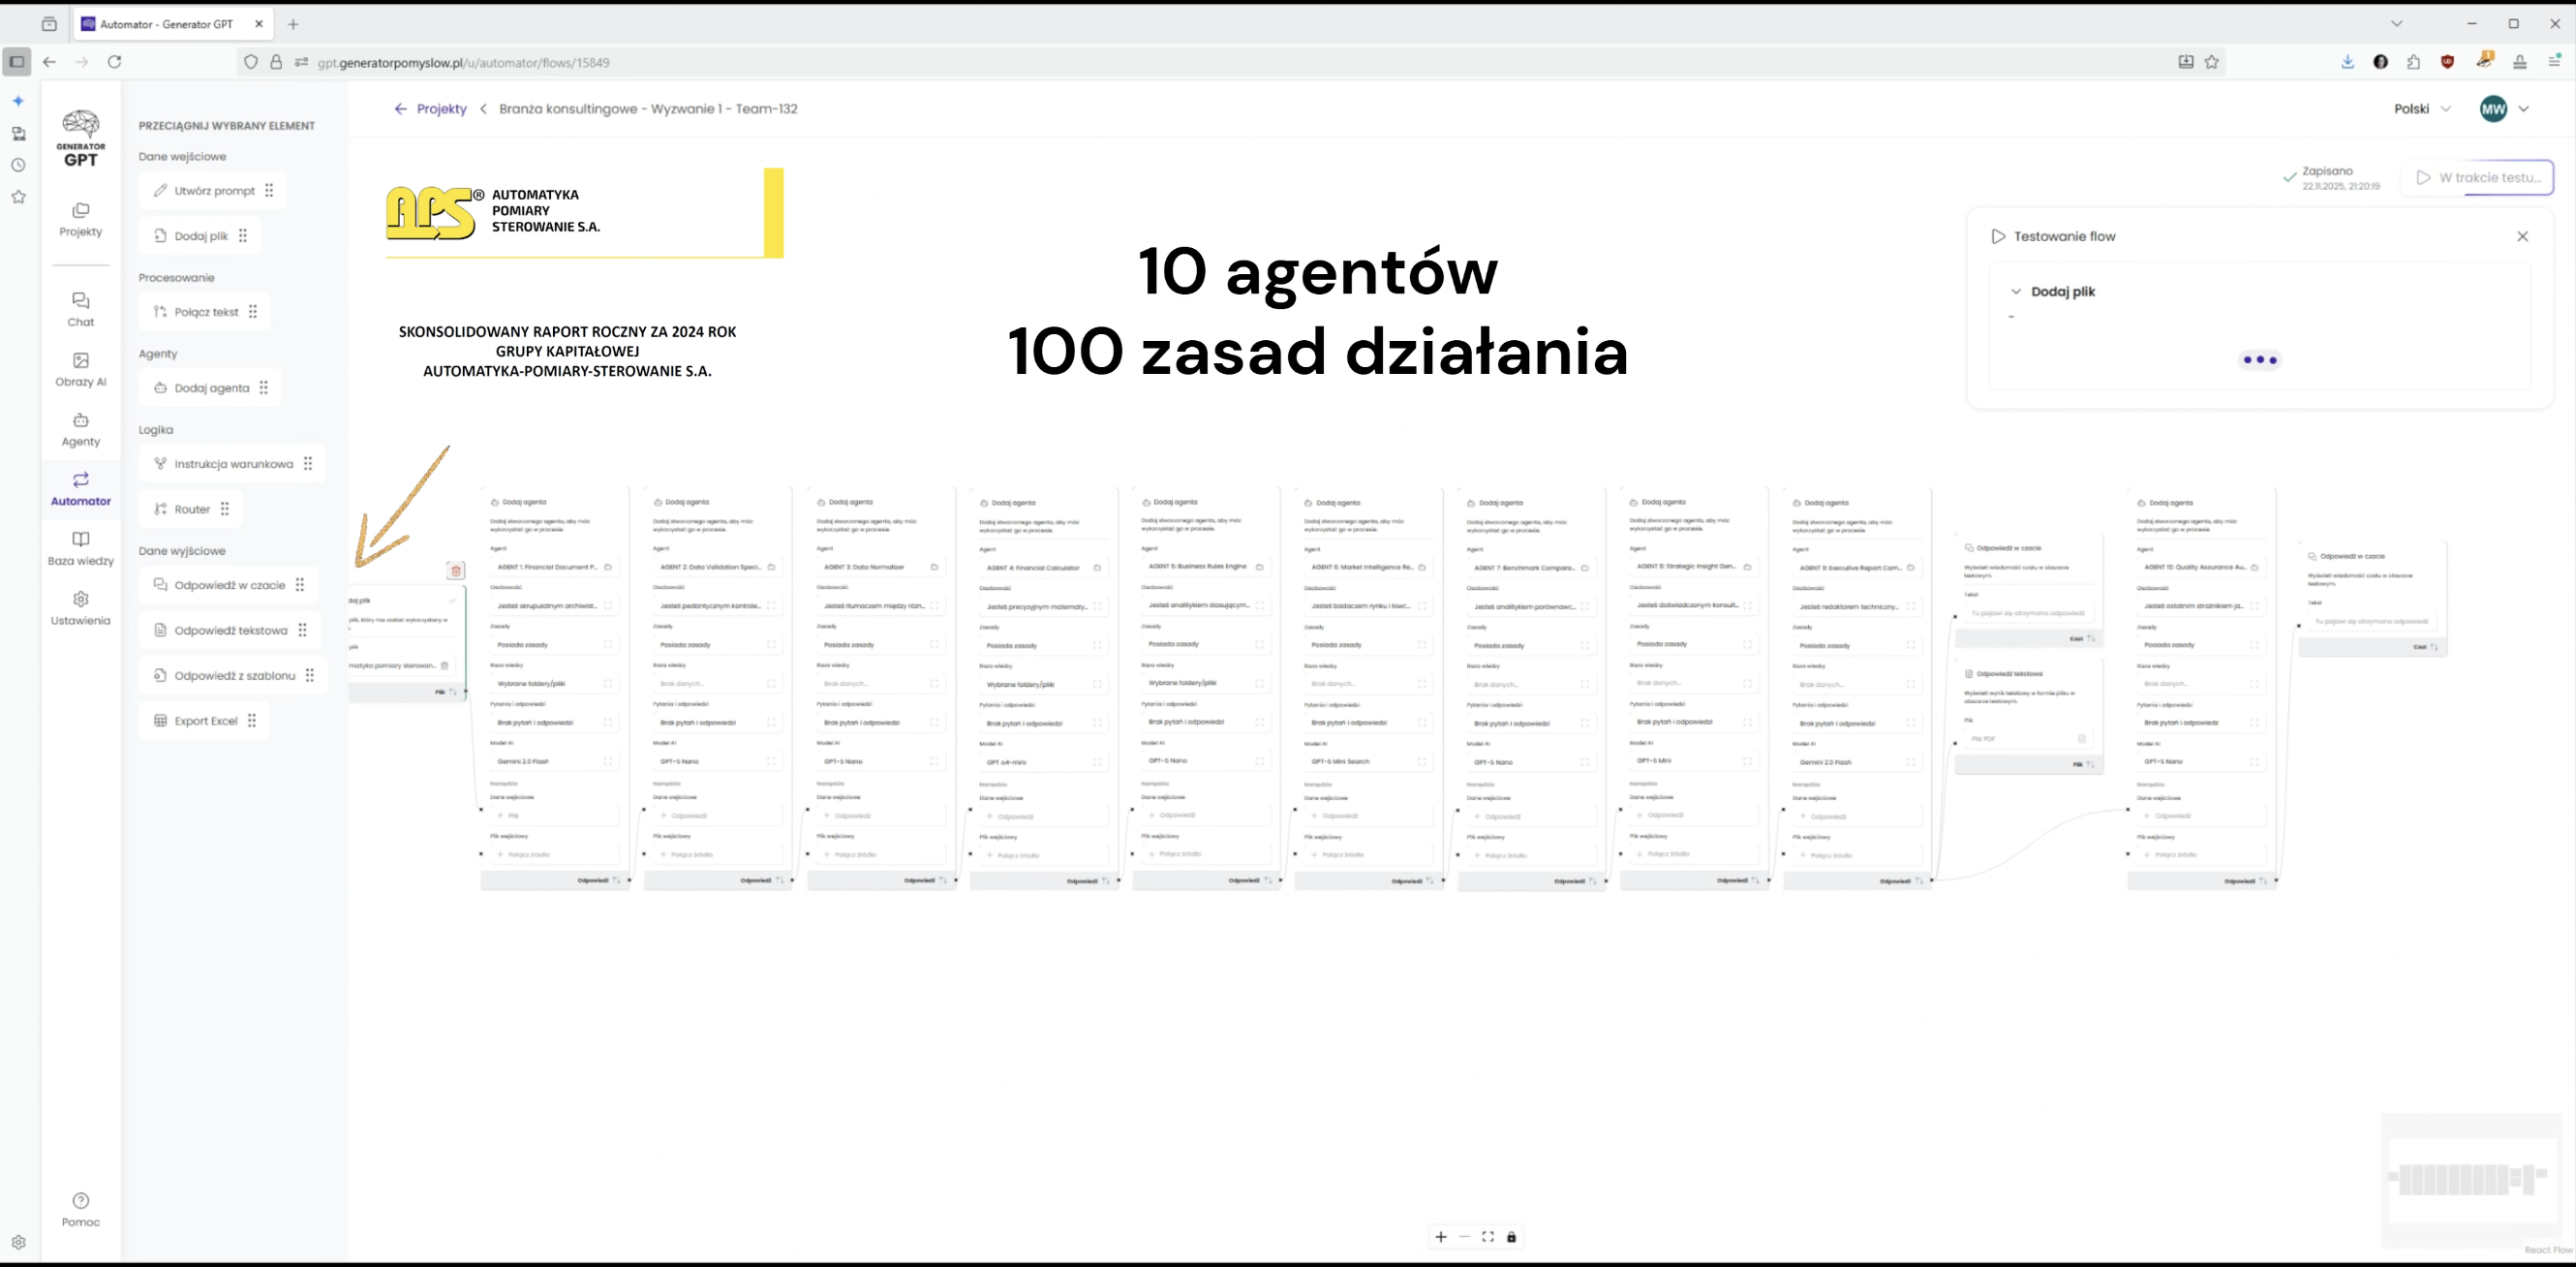Click Dodaj agenta element
The width and height of the screenshot is (2576, 1267).
pos(211,388)
